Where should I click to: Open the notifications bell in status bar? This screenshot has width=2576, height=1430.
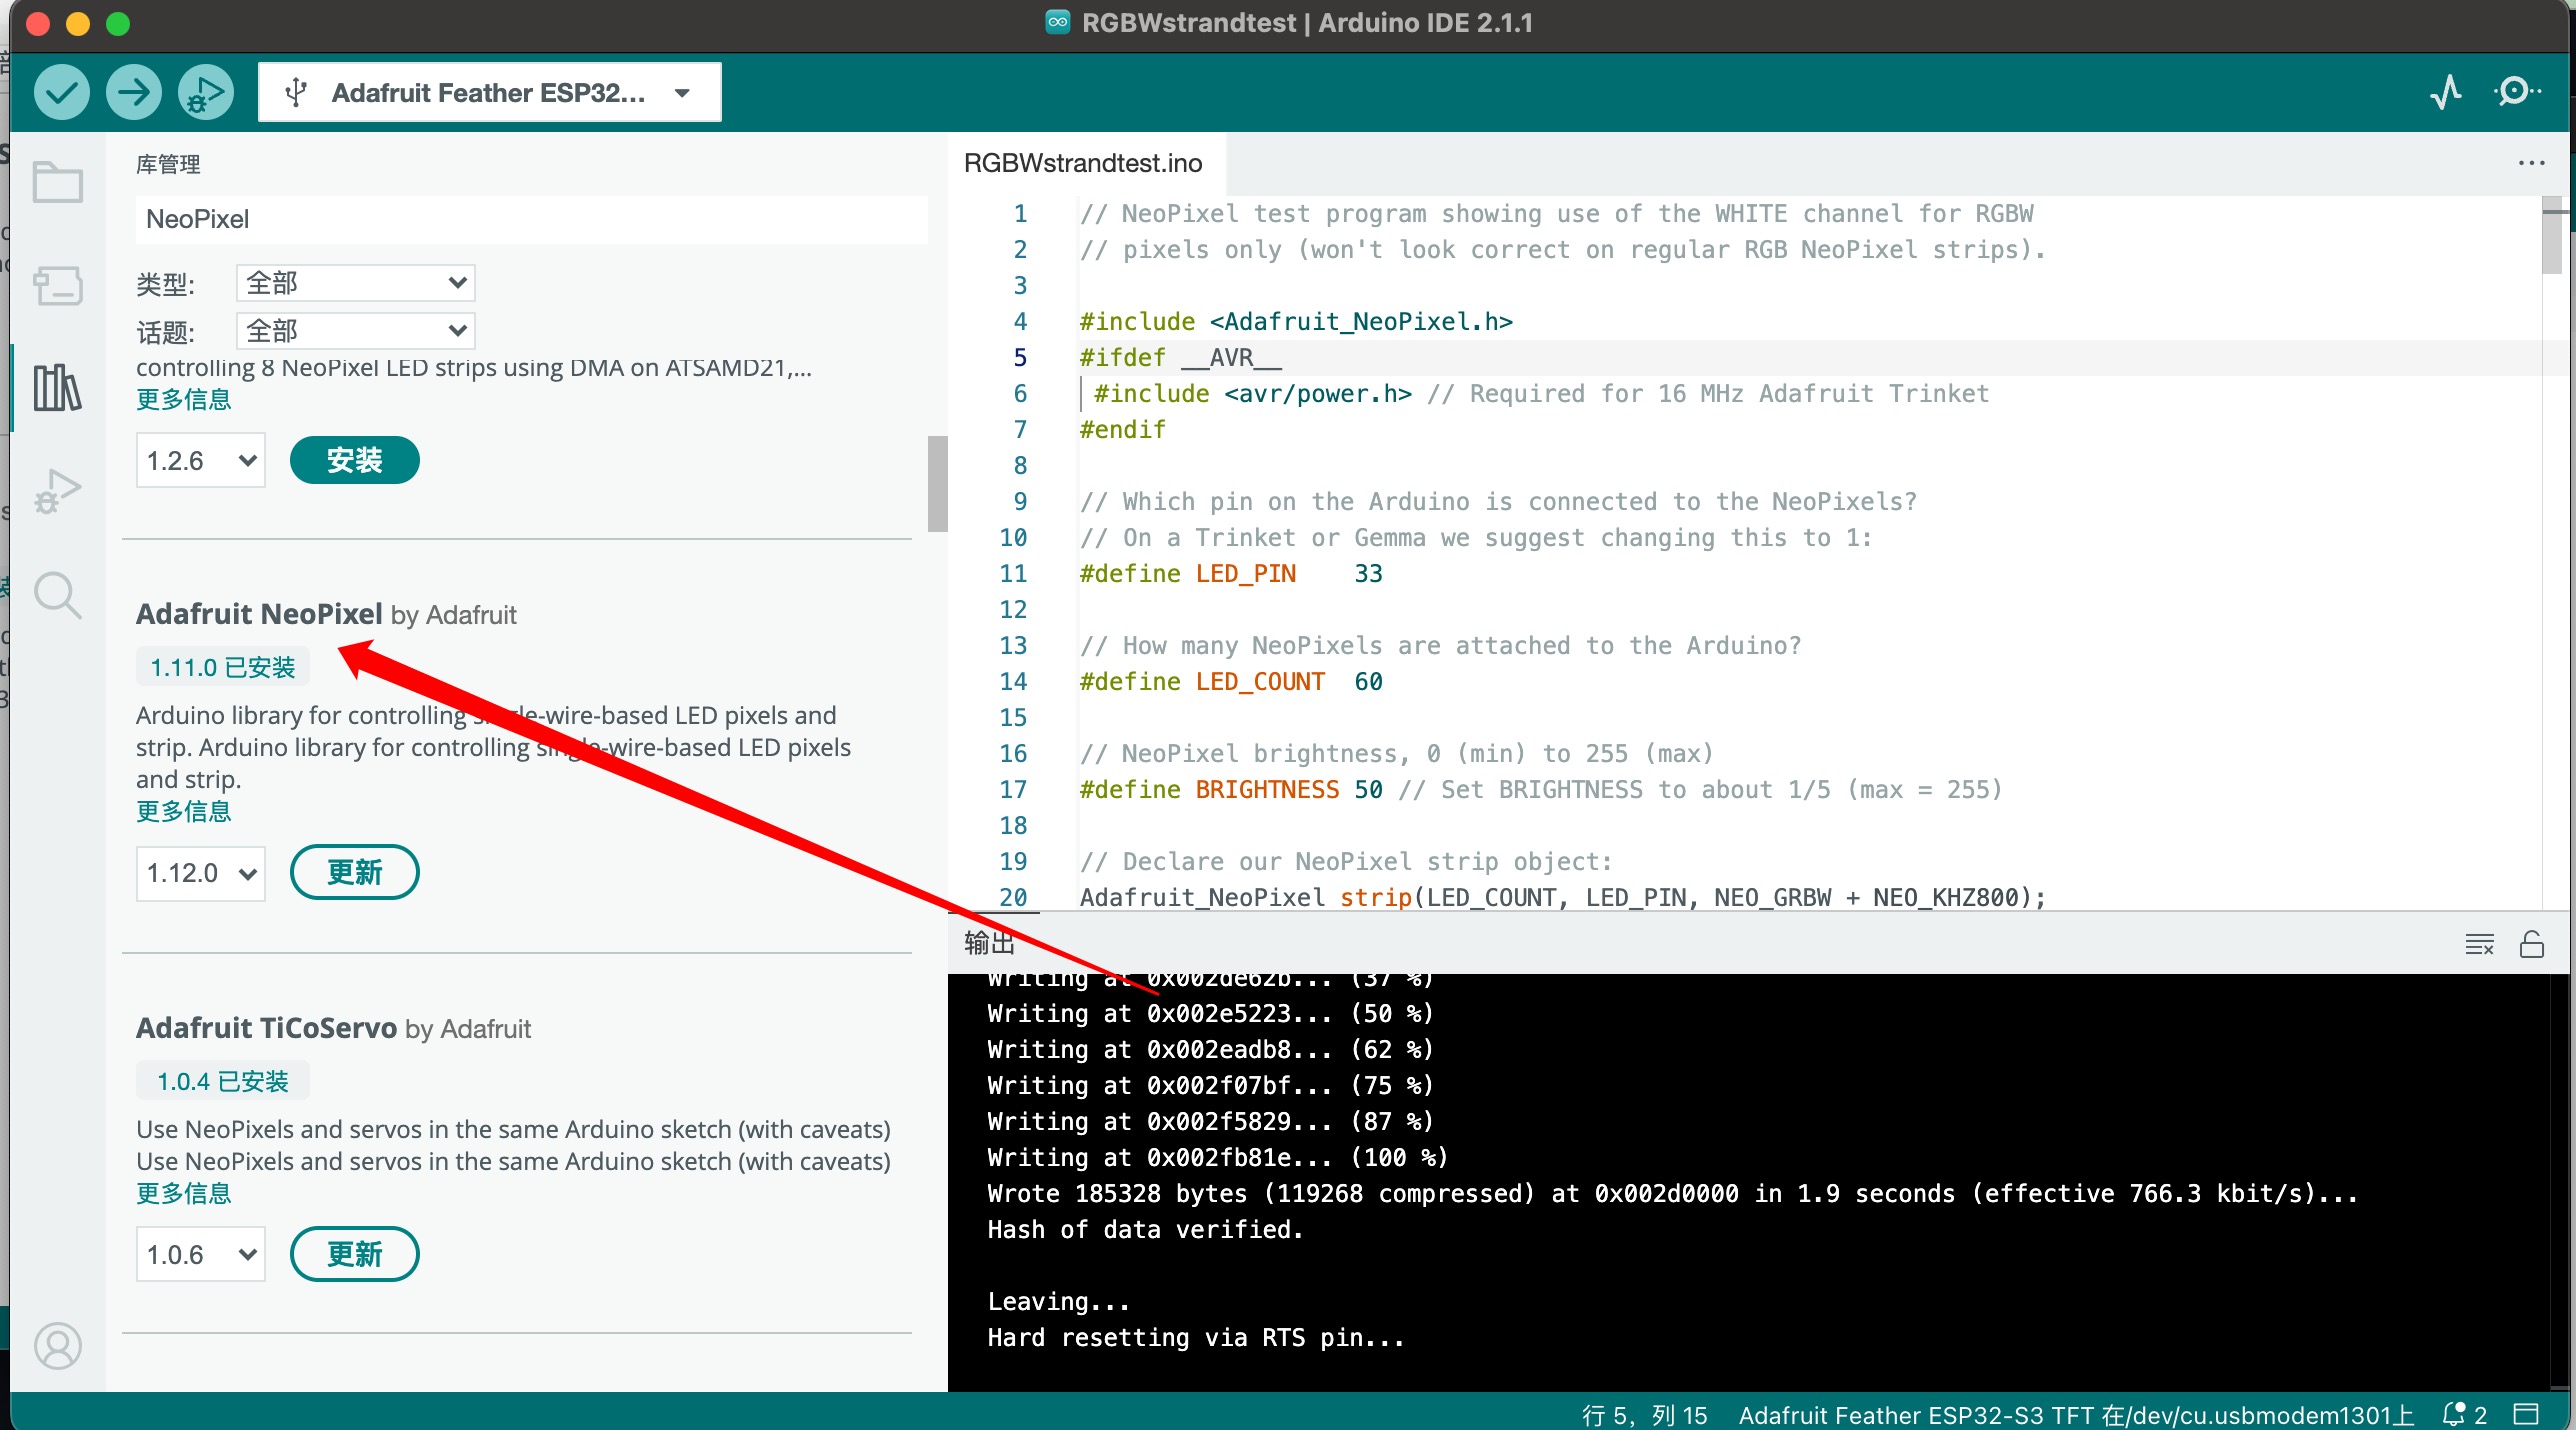(x=2464, y=1414)
